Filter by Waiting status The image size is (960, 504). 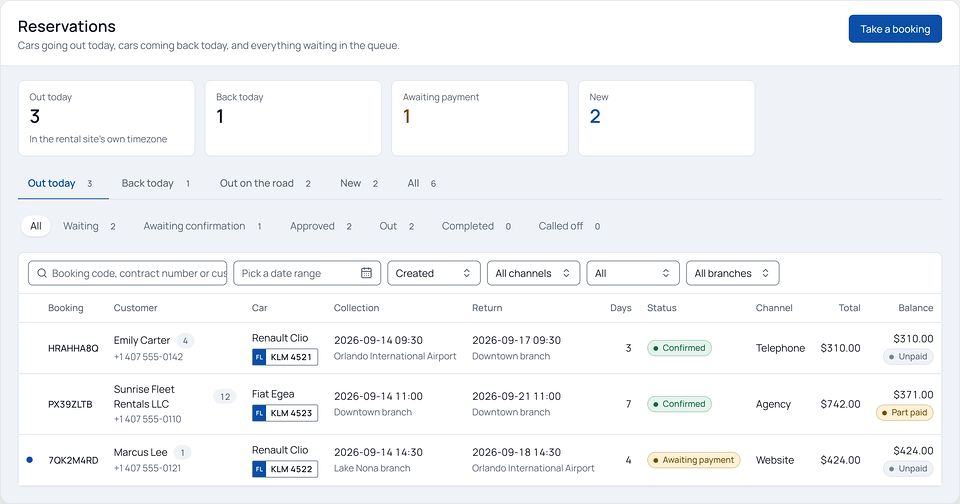click(90, 226)
